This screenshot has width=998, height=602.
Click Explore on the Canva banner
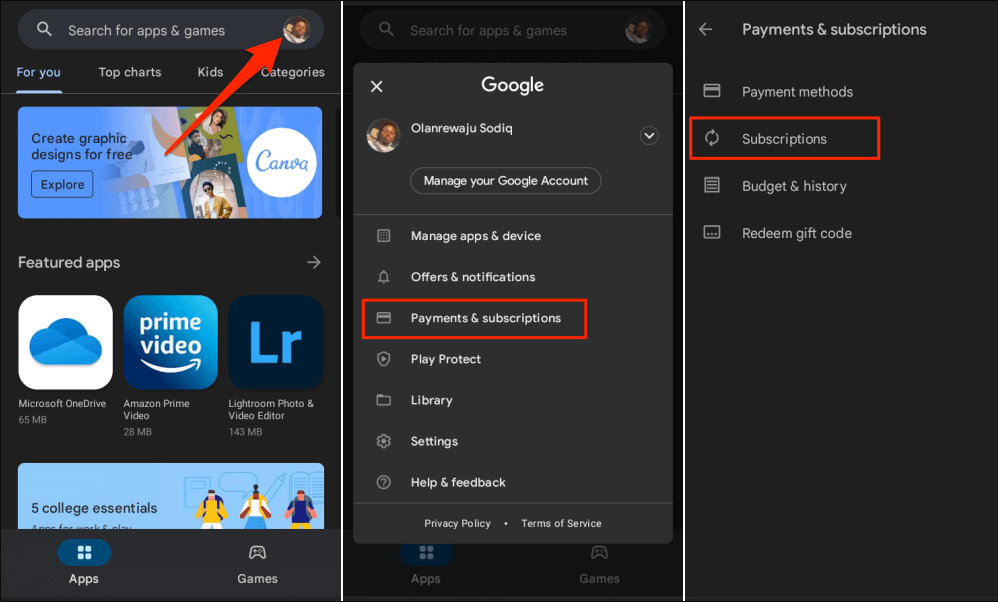[x=62, y=185]
